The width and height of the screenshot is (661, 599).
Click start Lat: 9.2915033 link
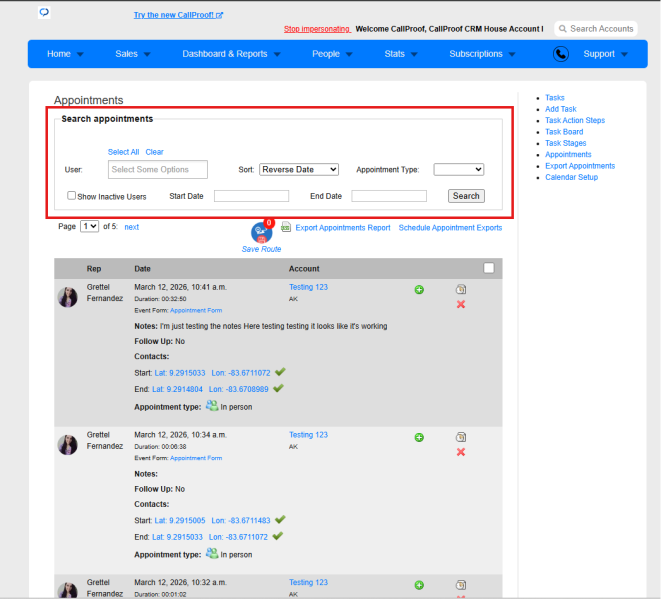click(180, 373)
